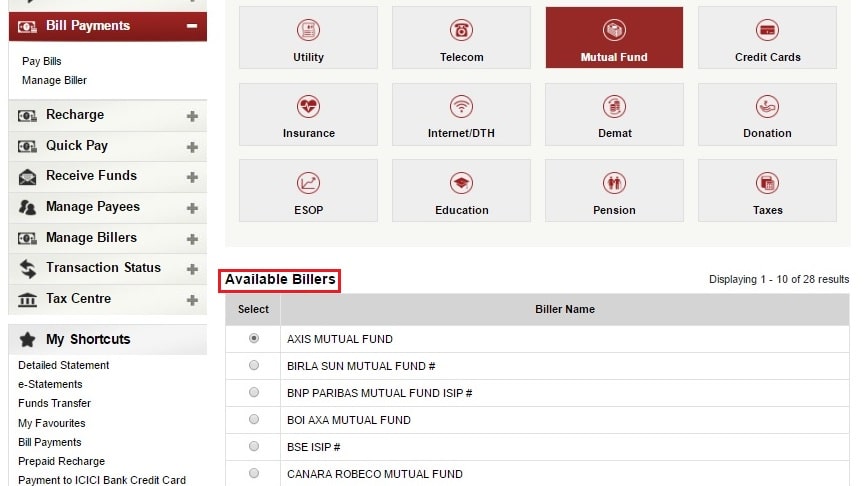Open the e-Statements shortcut link
The height and width of the screenshot is (486, 868).
(50, 384)
